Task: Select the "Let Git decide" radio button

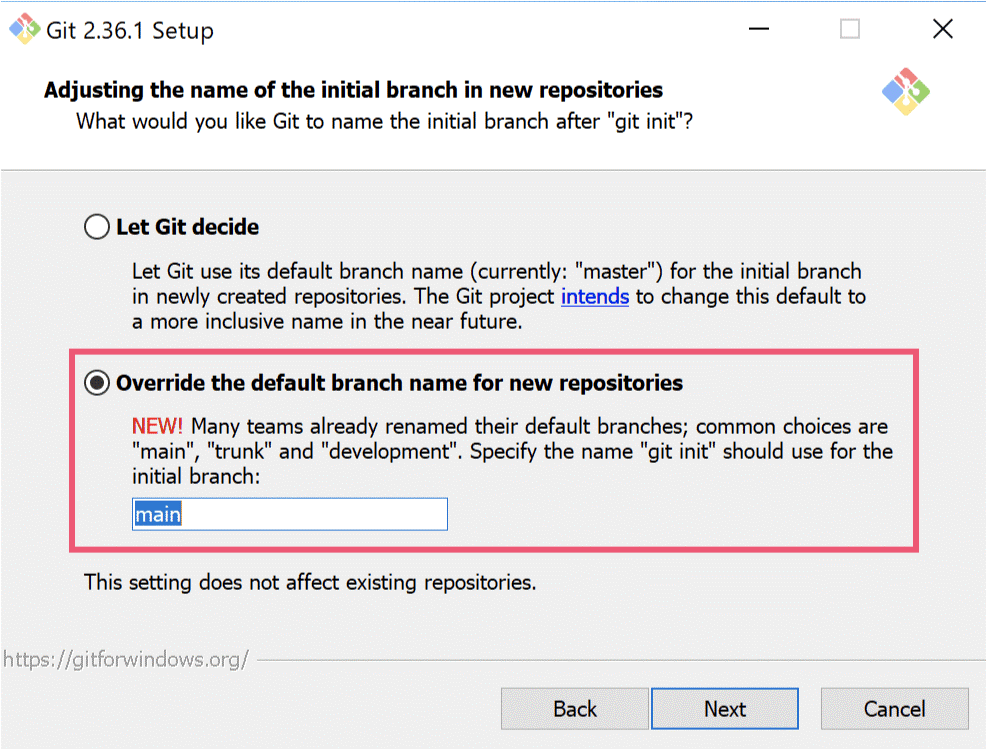Action: pos(96,226)
